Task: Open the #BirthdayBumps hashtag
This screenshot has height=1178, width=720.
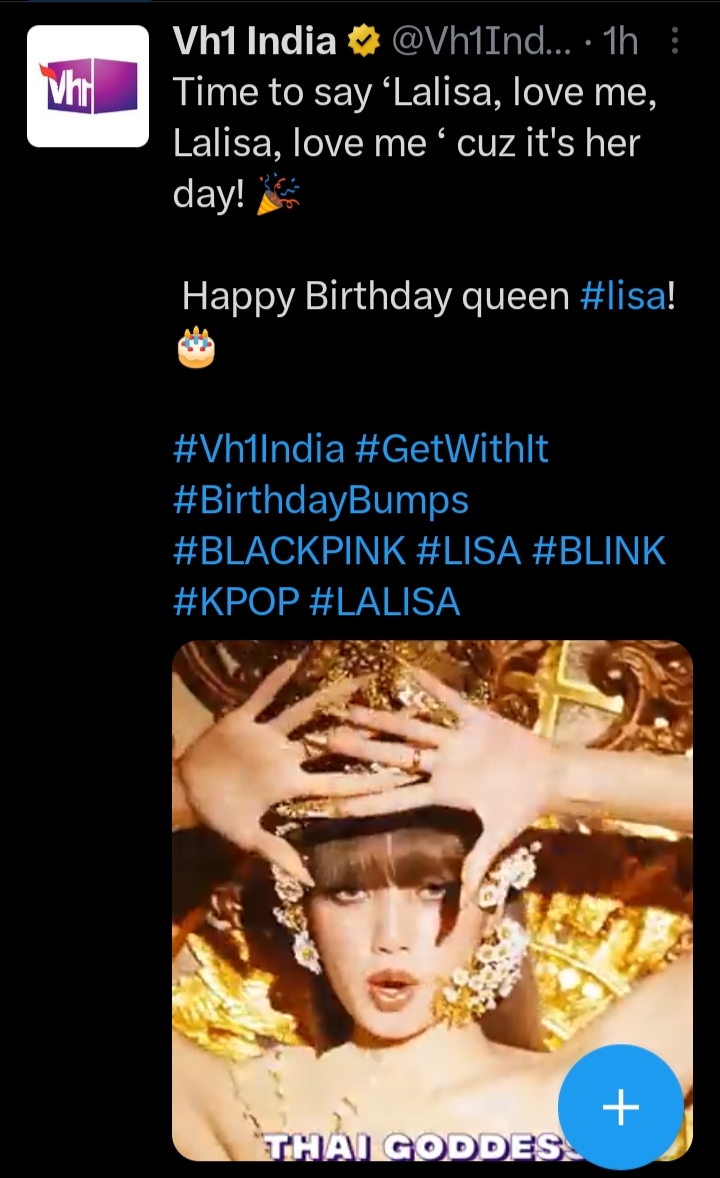Action: (321, 501)
